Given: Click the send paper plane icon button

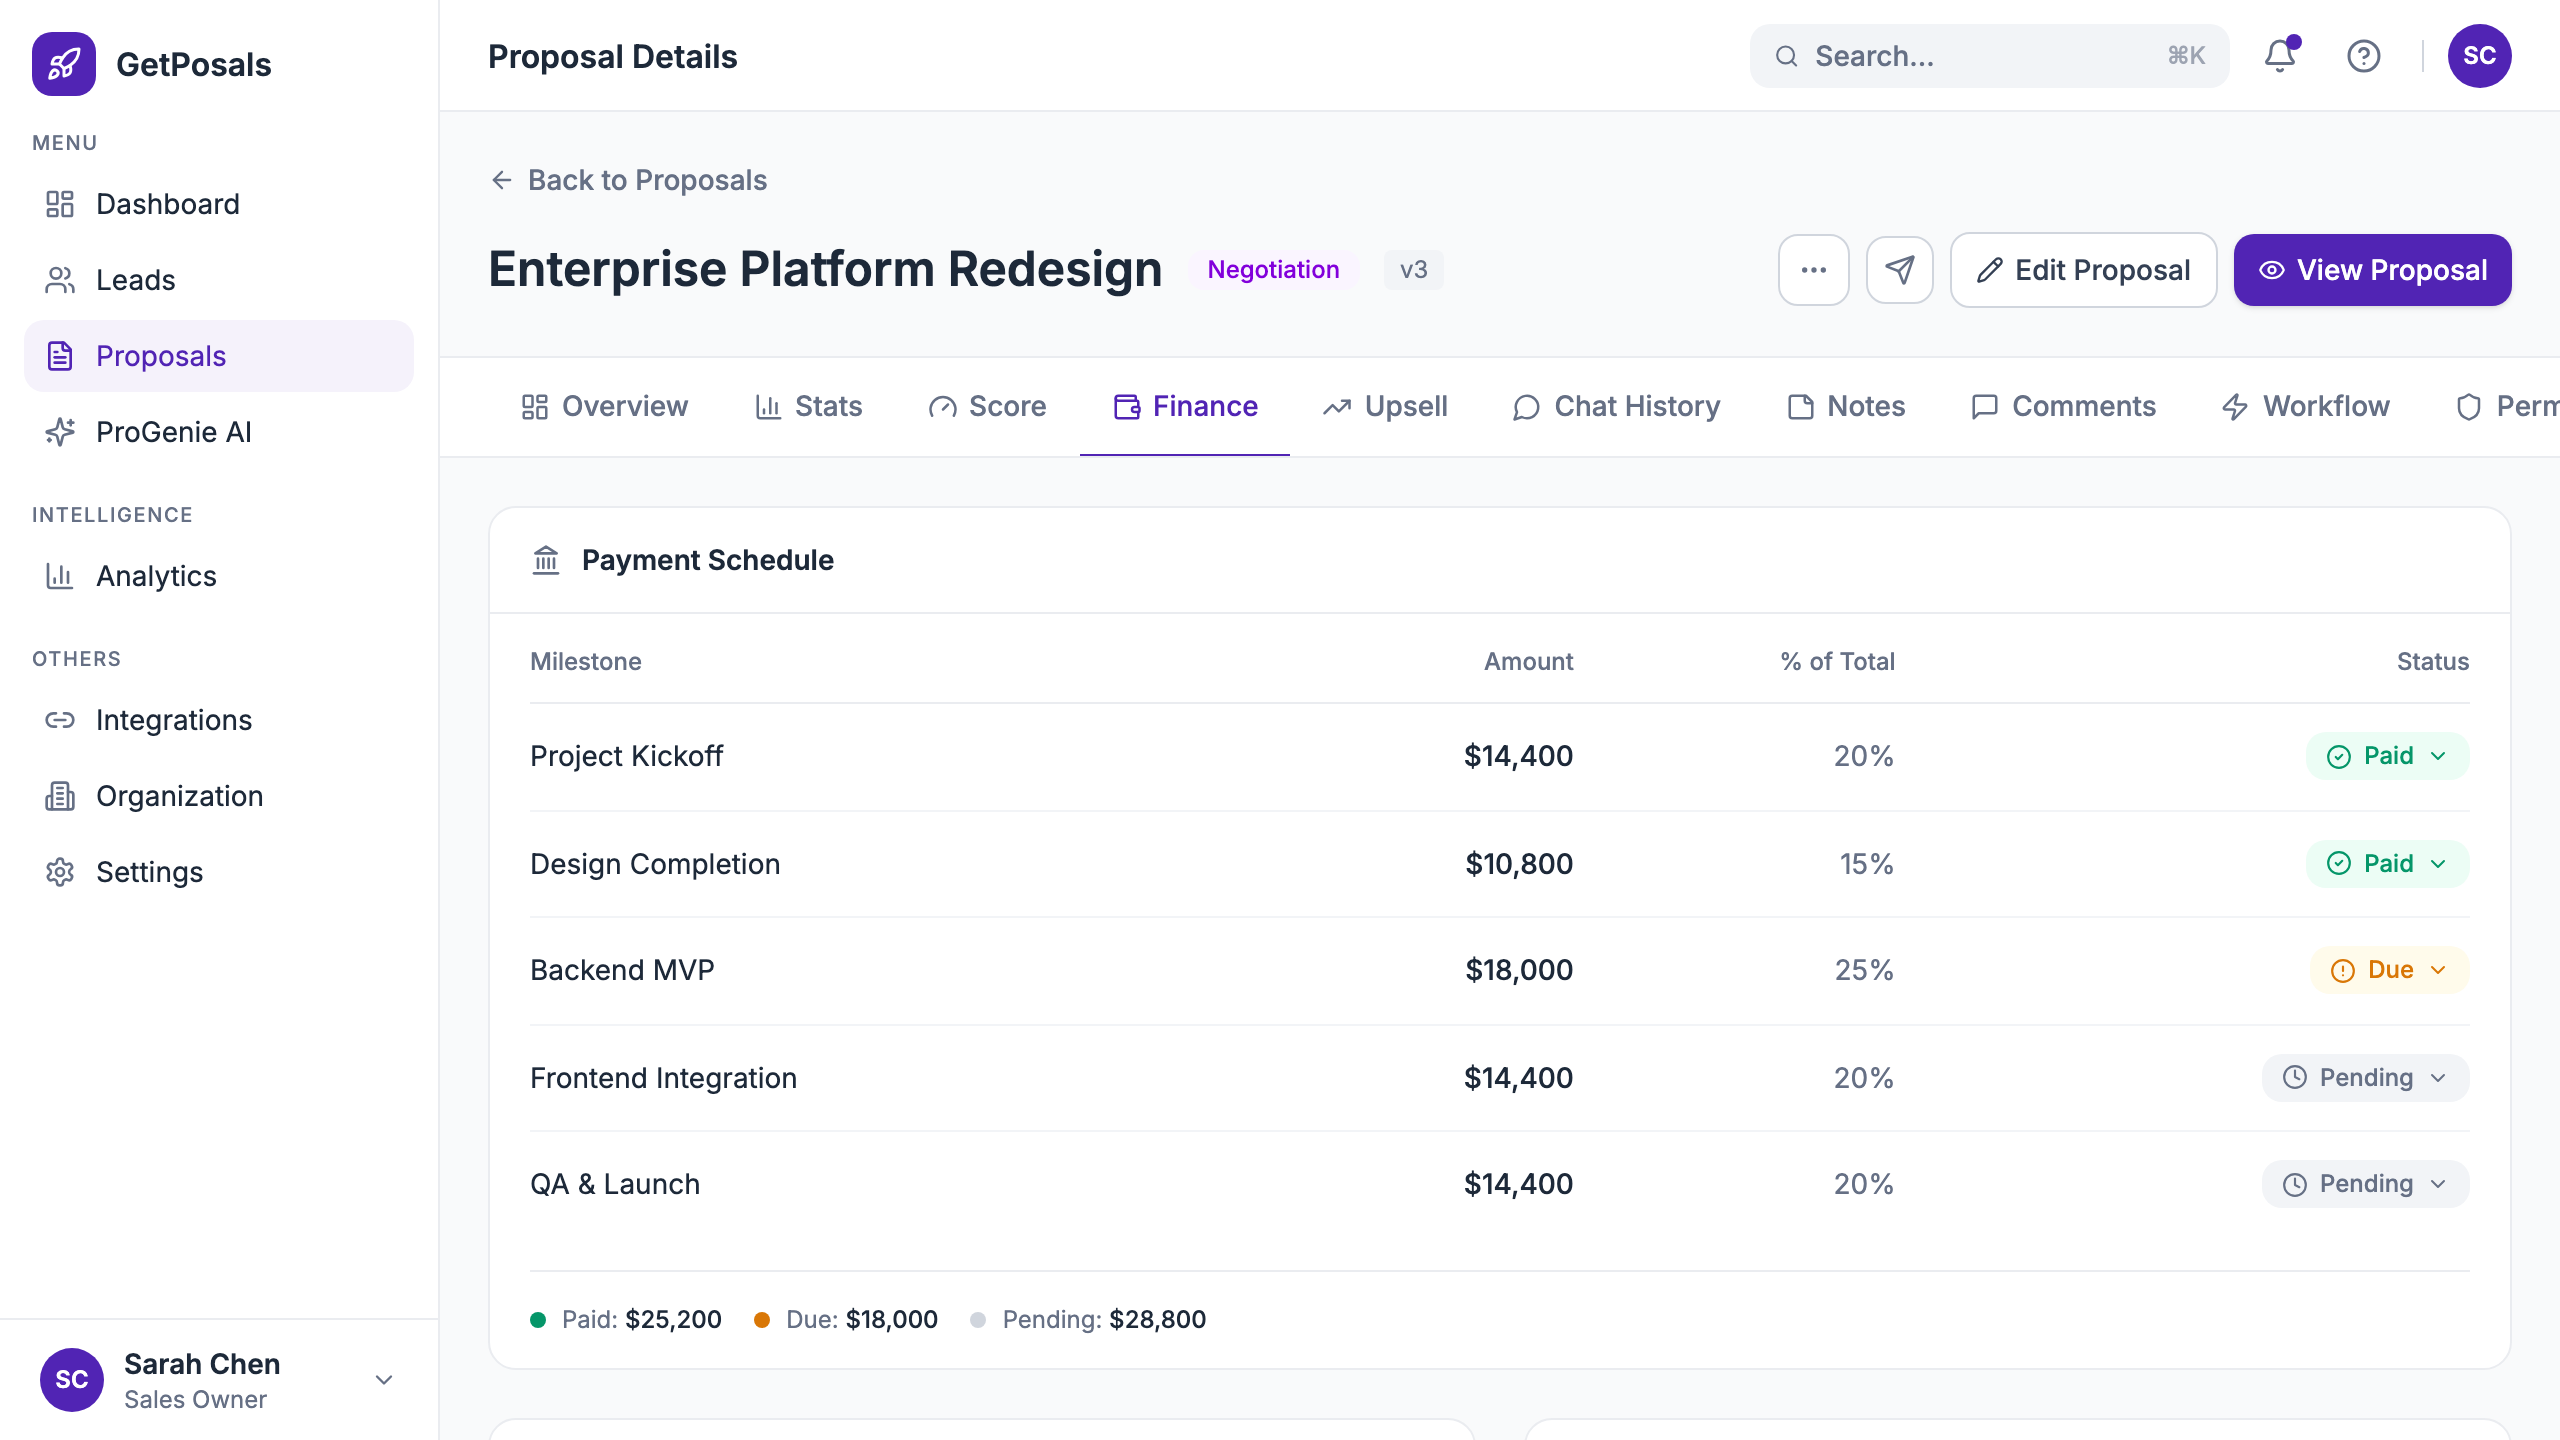Looking at the screenshot, I should click(1900, 270).
